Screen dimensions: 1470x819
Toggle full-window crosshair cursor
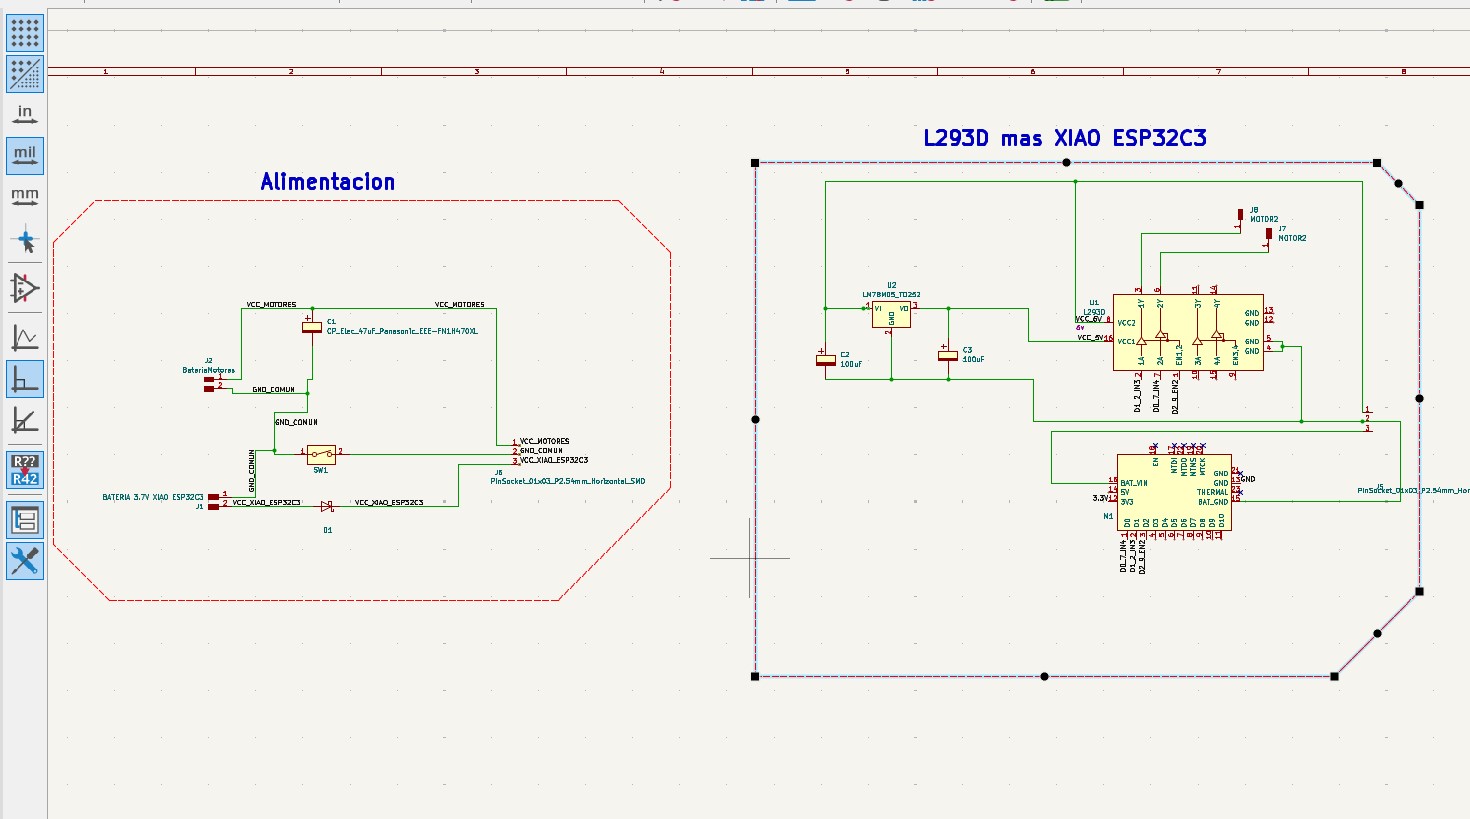pos(25,241)
